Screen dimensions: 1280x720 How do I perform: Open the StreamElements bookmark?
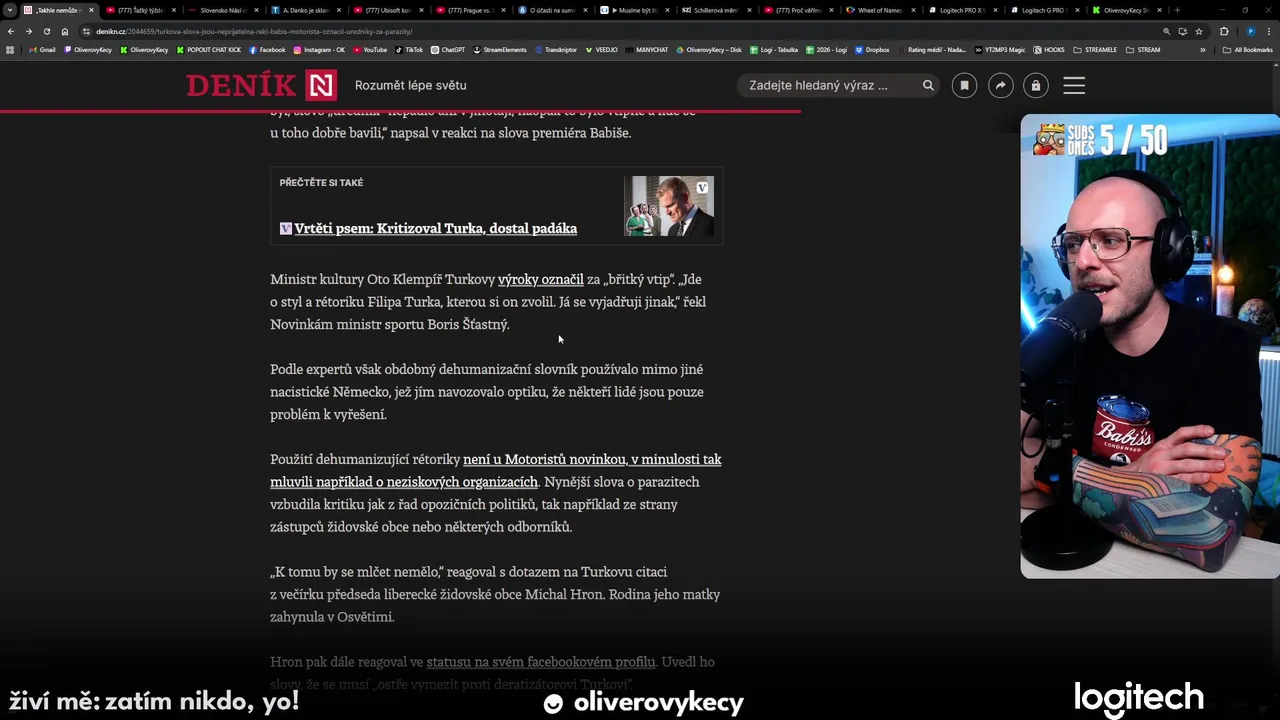(x=500, y=49)
